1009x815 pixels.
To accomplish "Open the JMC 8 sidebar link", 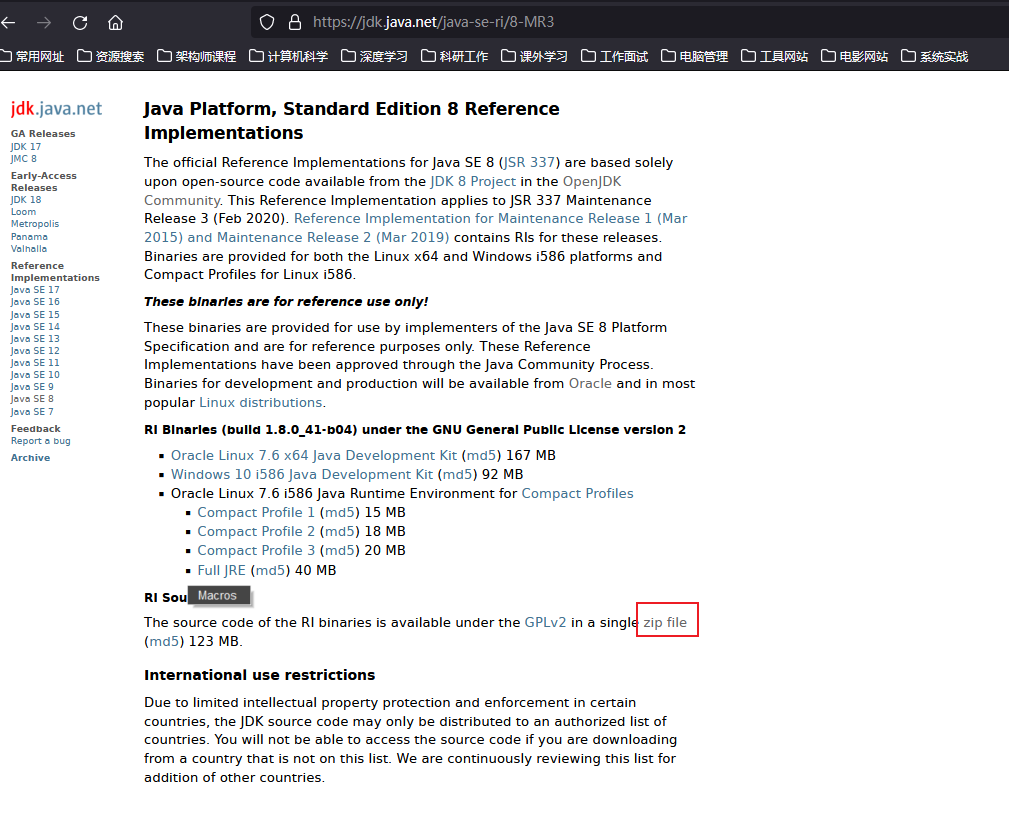I will coord(24,159).
